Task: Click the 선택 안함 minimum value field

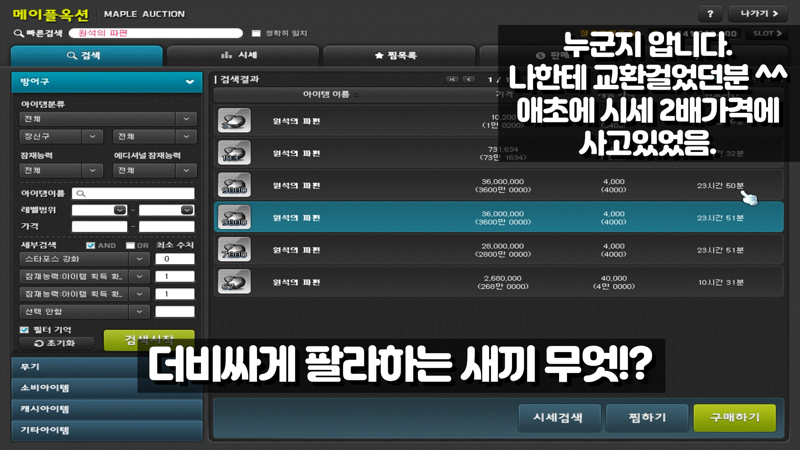Action: point(174,311)
